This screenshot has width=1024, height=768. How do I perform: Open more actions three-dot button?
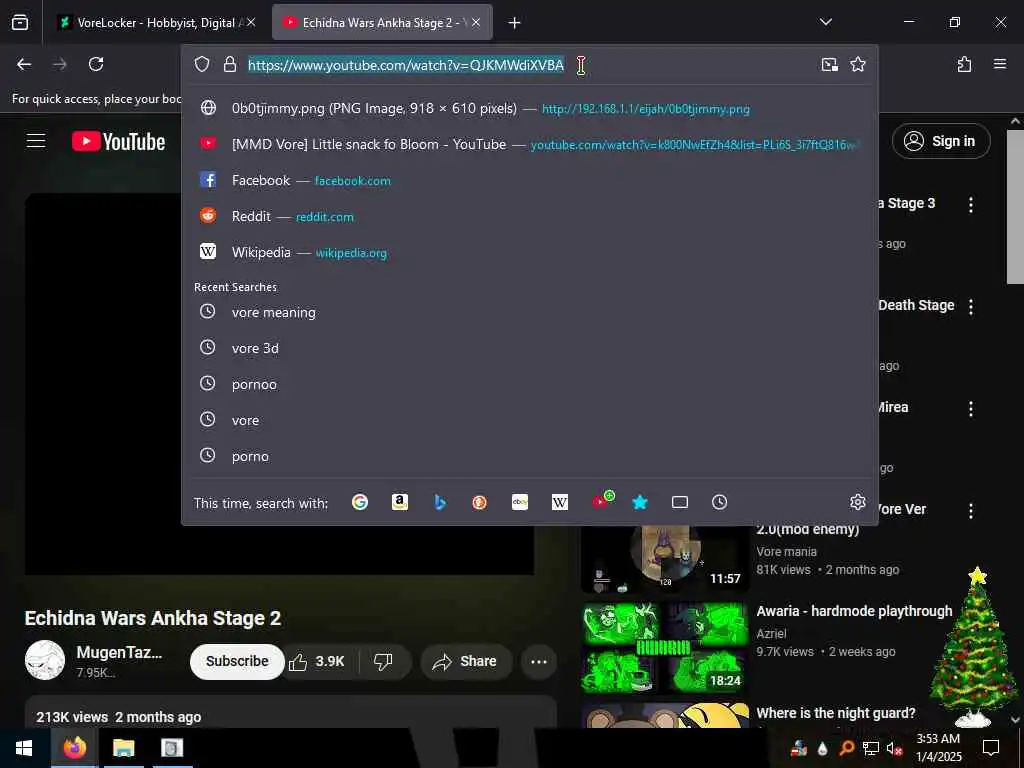click(539, 662)
